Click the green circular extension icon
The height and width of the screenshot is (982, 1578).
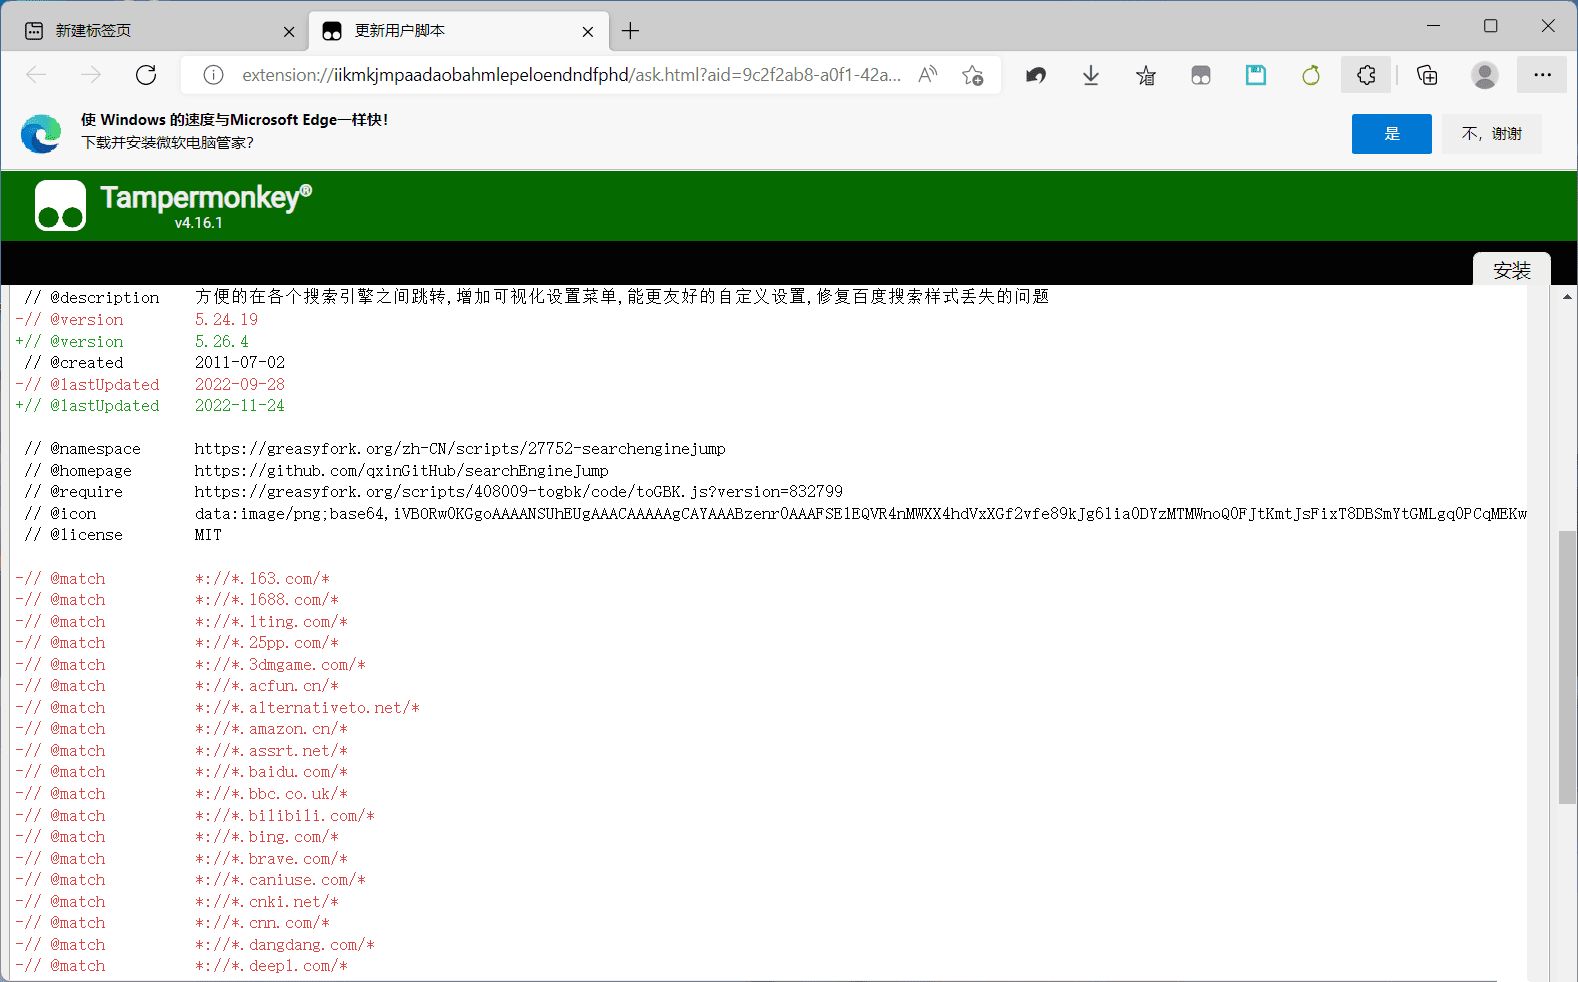[1311, 75]
